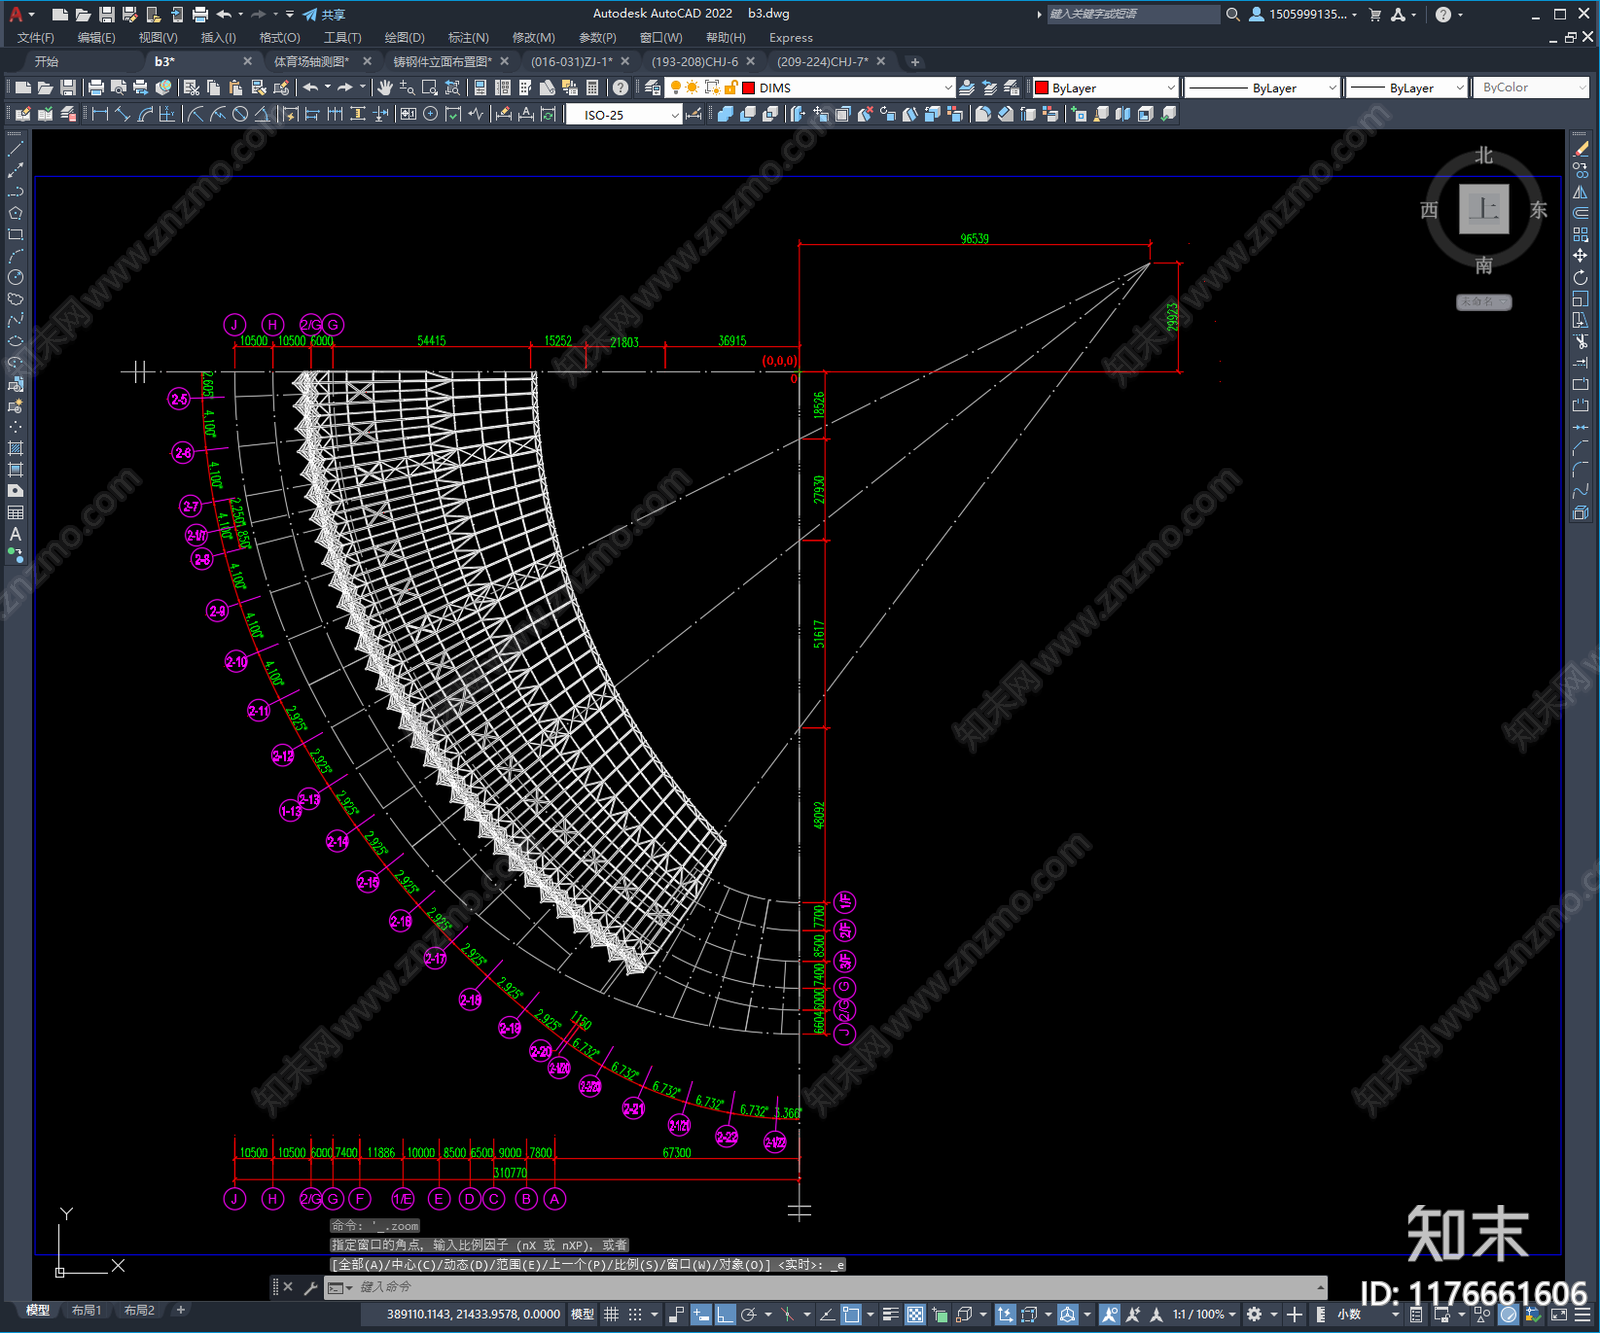1600x1333 pixels.
Task: Click the Undo arrow in standard toolbar
Action: (x=311, y=88)
